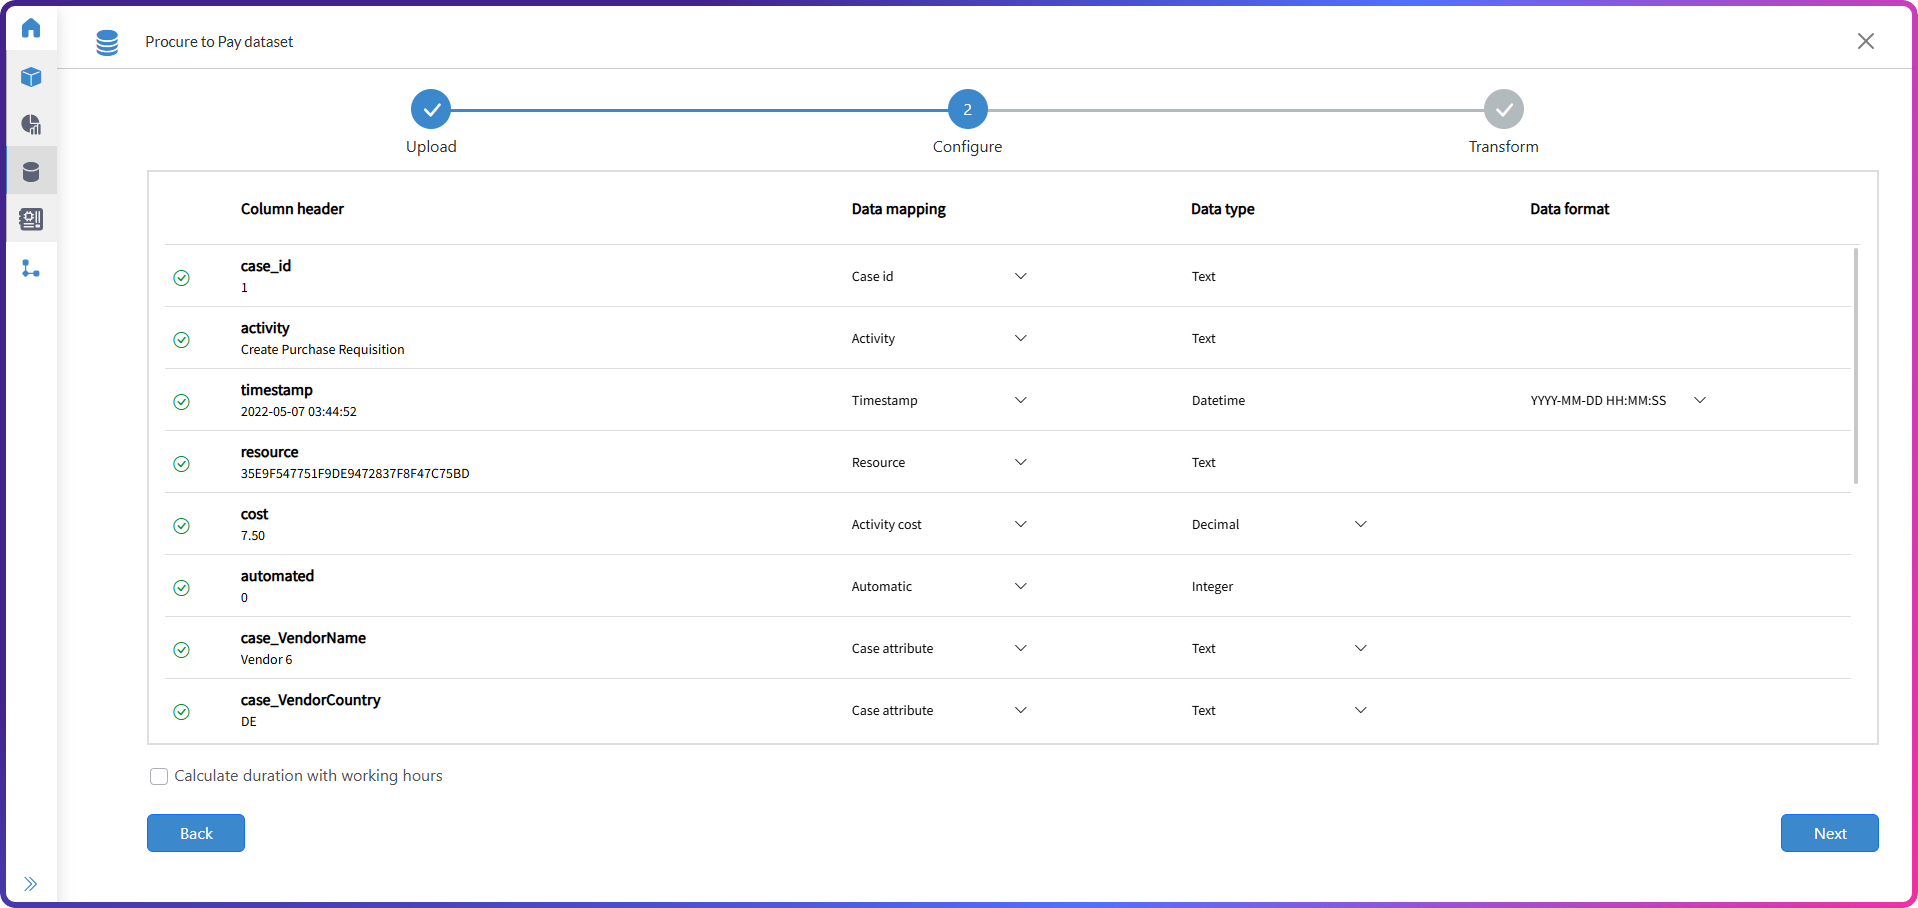Expand the collapsed sidebar with the double chevron
The width and height of the screenshot is (1918, 908).
31,884
